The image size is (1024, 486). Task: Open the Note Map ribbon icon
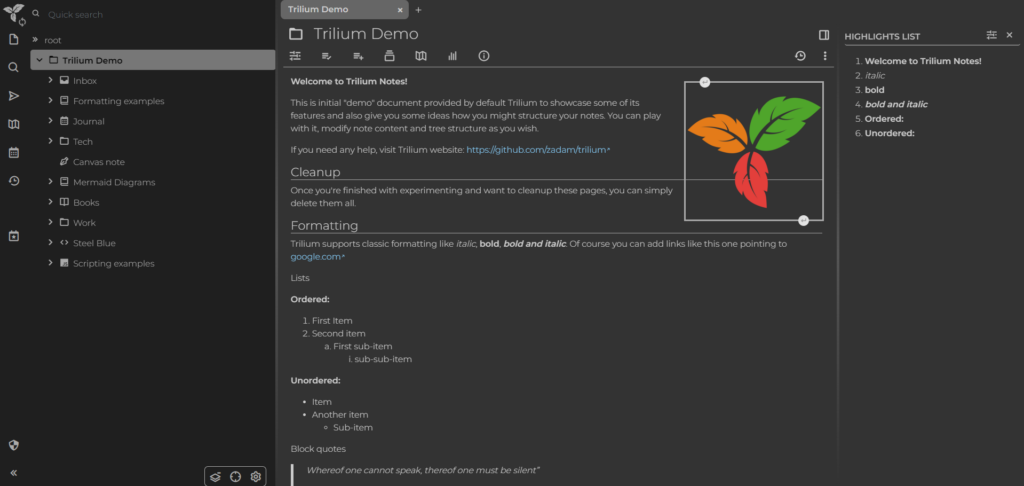pos(421,56)
